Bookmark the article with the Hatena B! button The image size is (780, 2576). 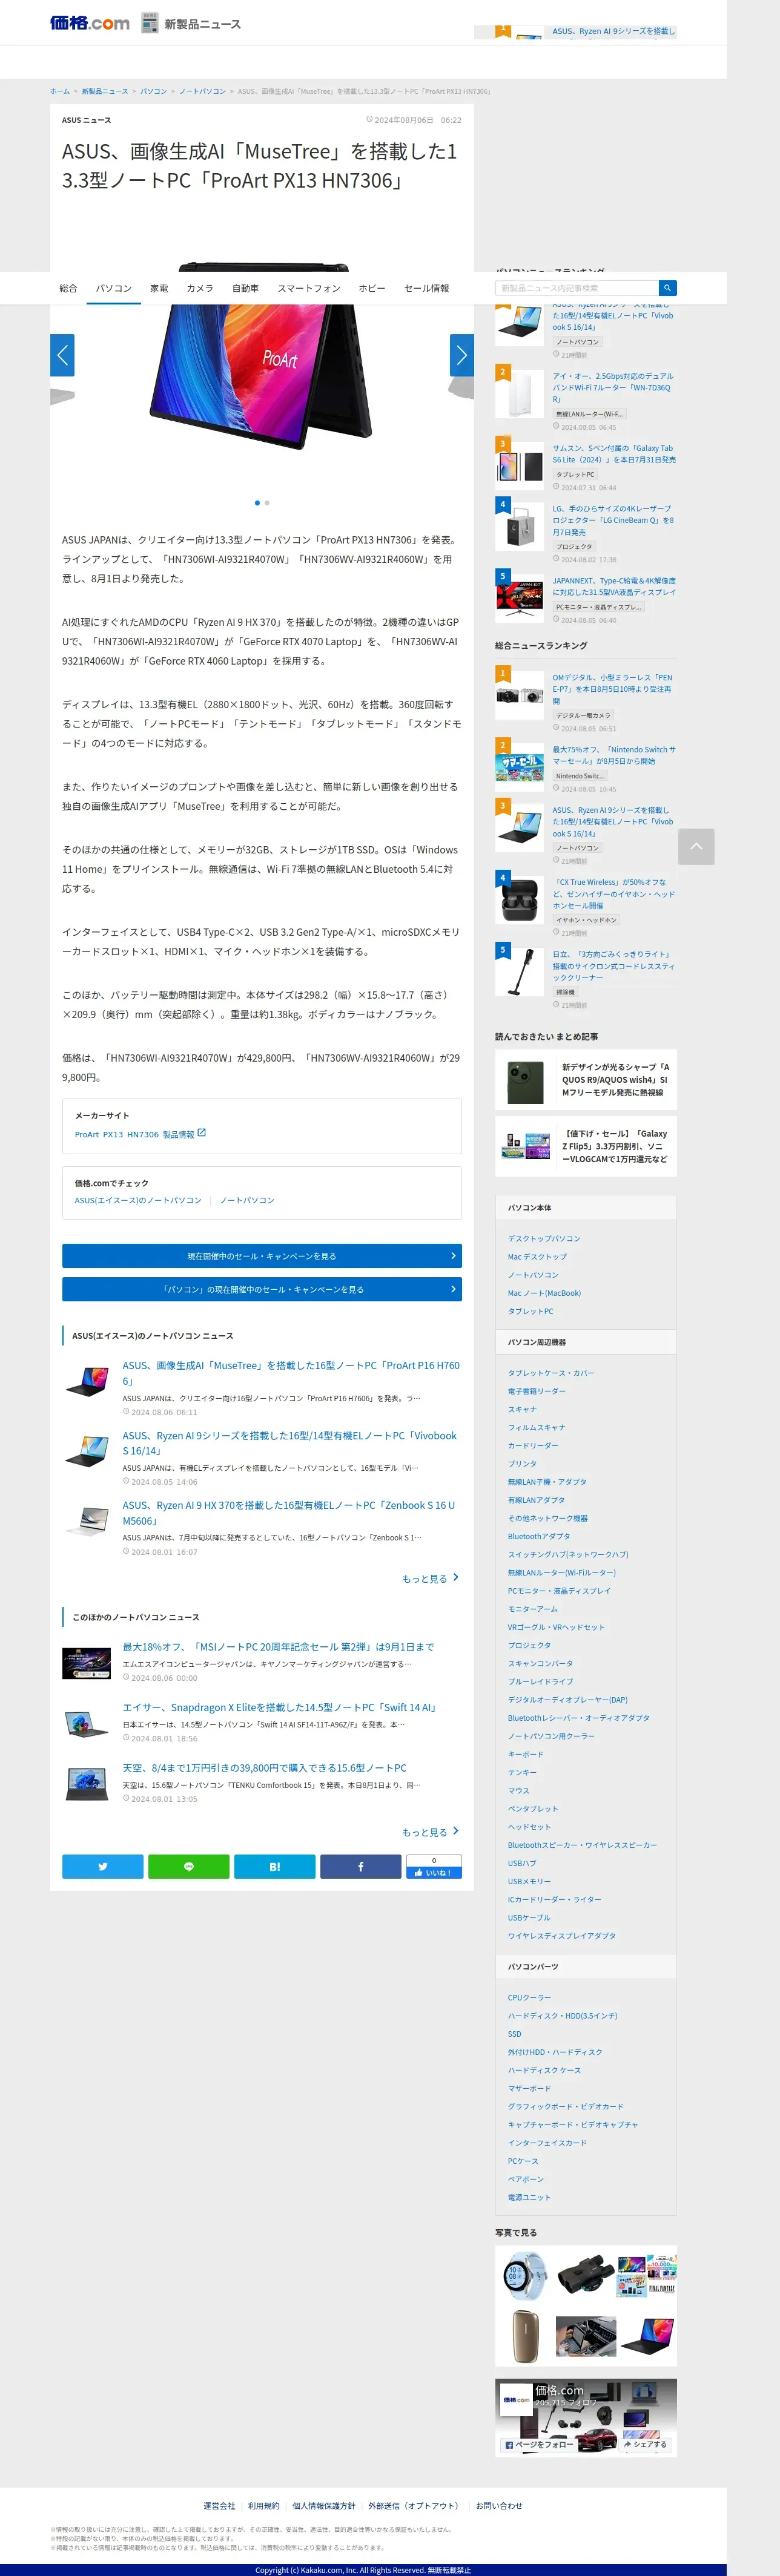(275, 1867)
